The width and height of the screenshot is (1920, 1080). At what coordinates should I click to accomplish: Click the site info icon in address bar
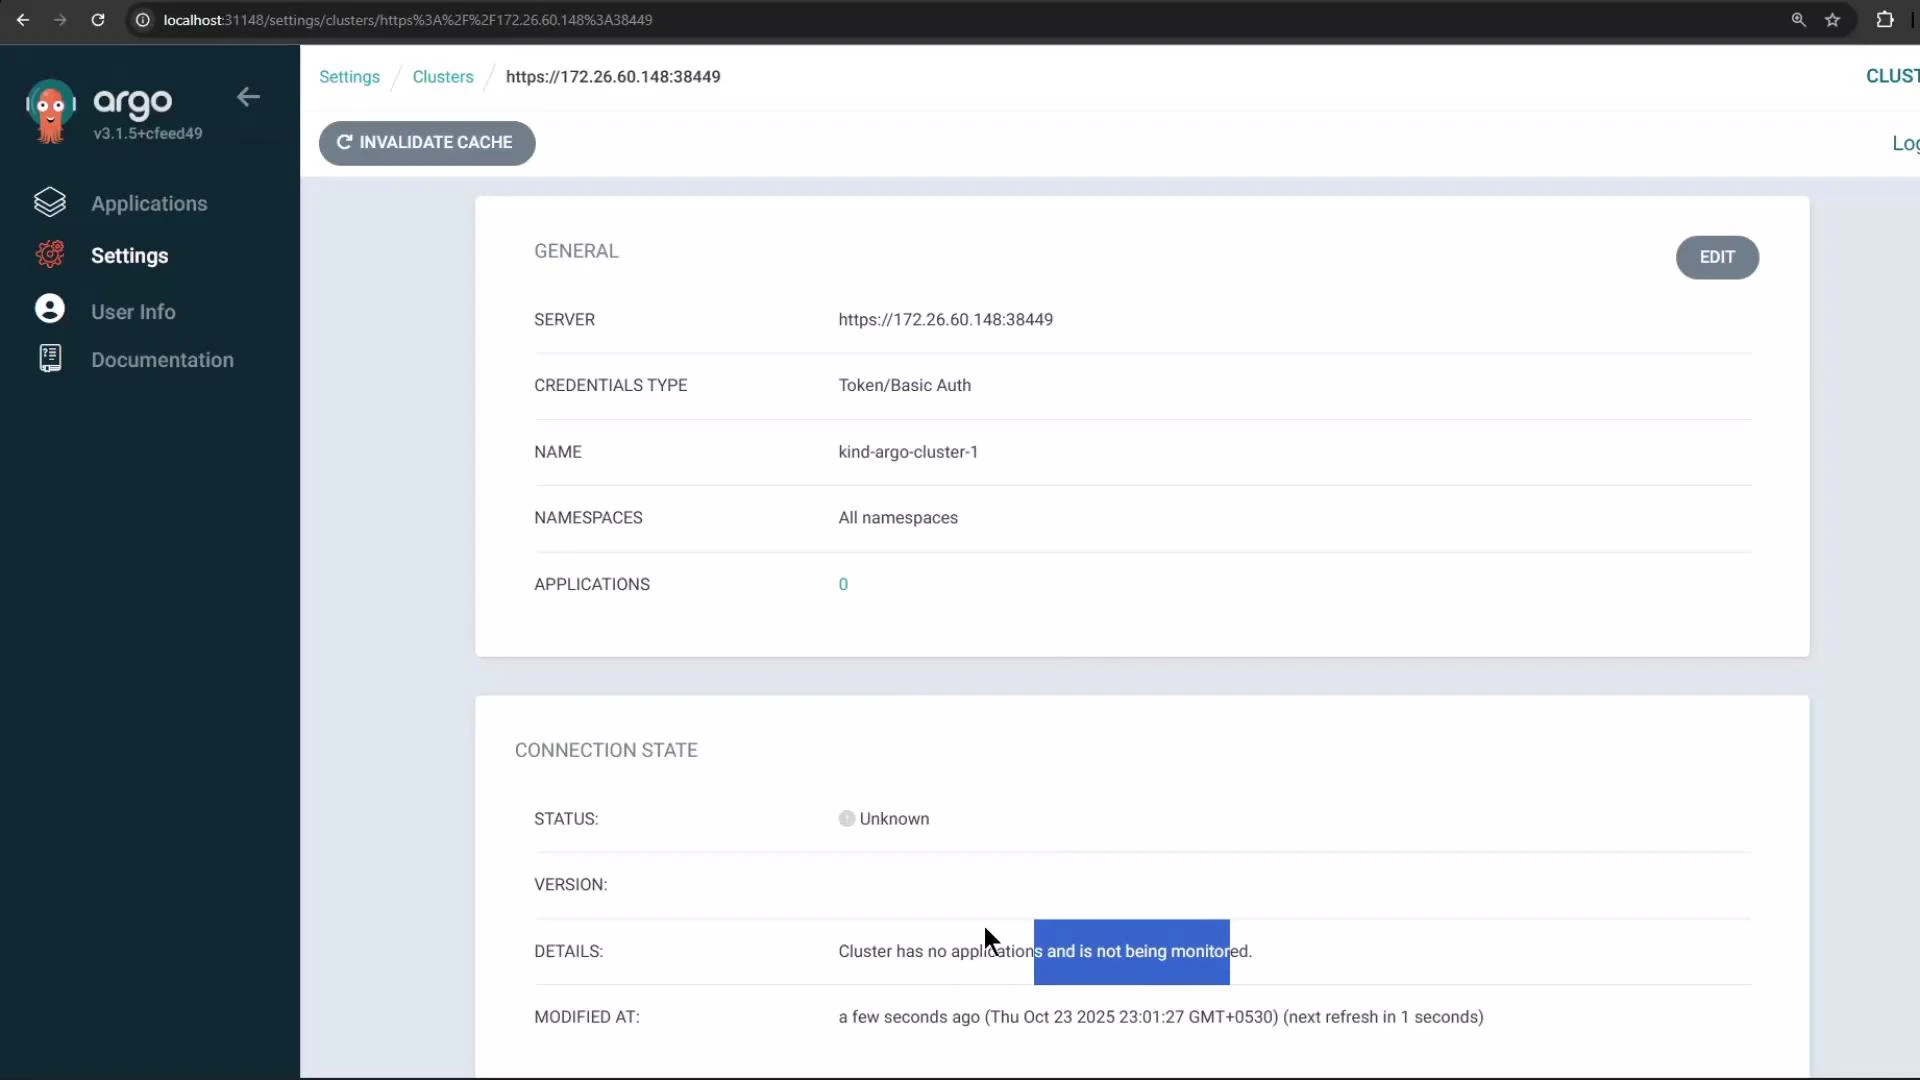point(143,20)
